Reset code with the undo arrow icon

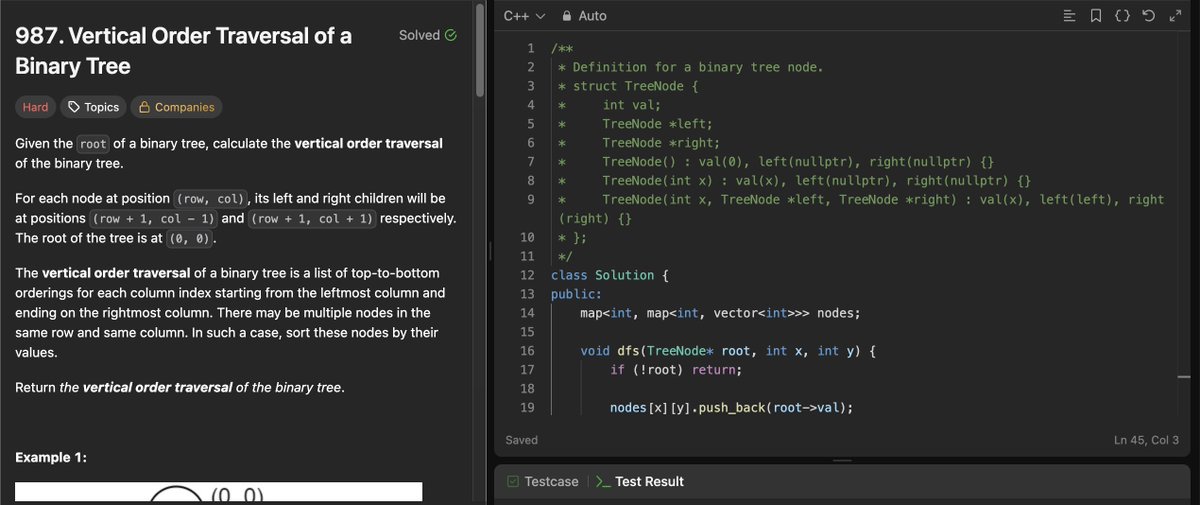1149,16
